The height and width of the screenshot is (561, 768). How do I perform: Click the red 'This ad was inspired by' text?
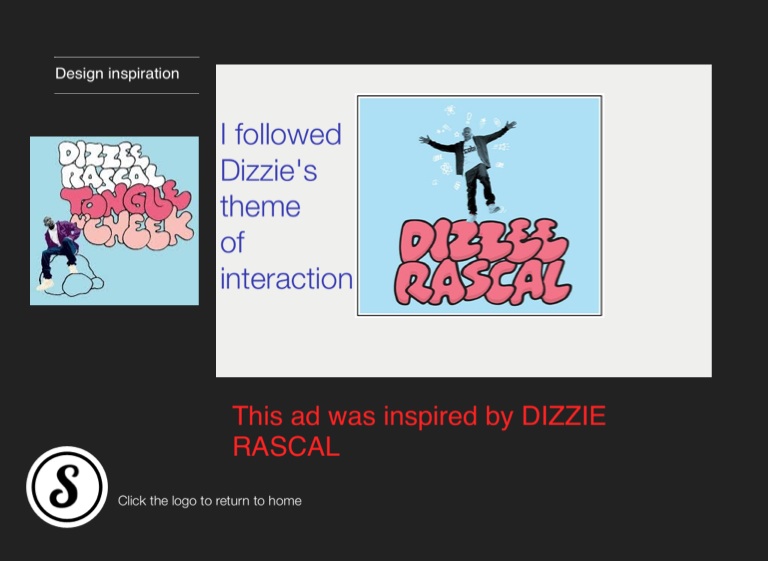(373, 416)
